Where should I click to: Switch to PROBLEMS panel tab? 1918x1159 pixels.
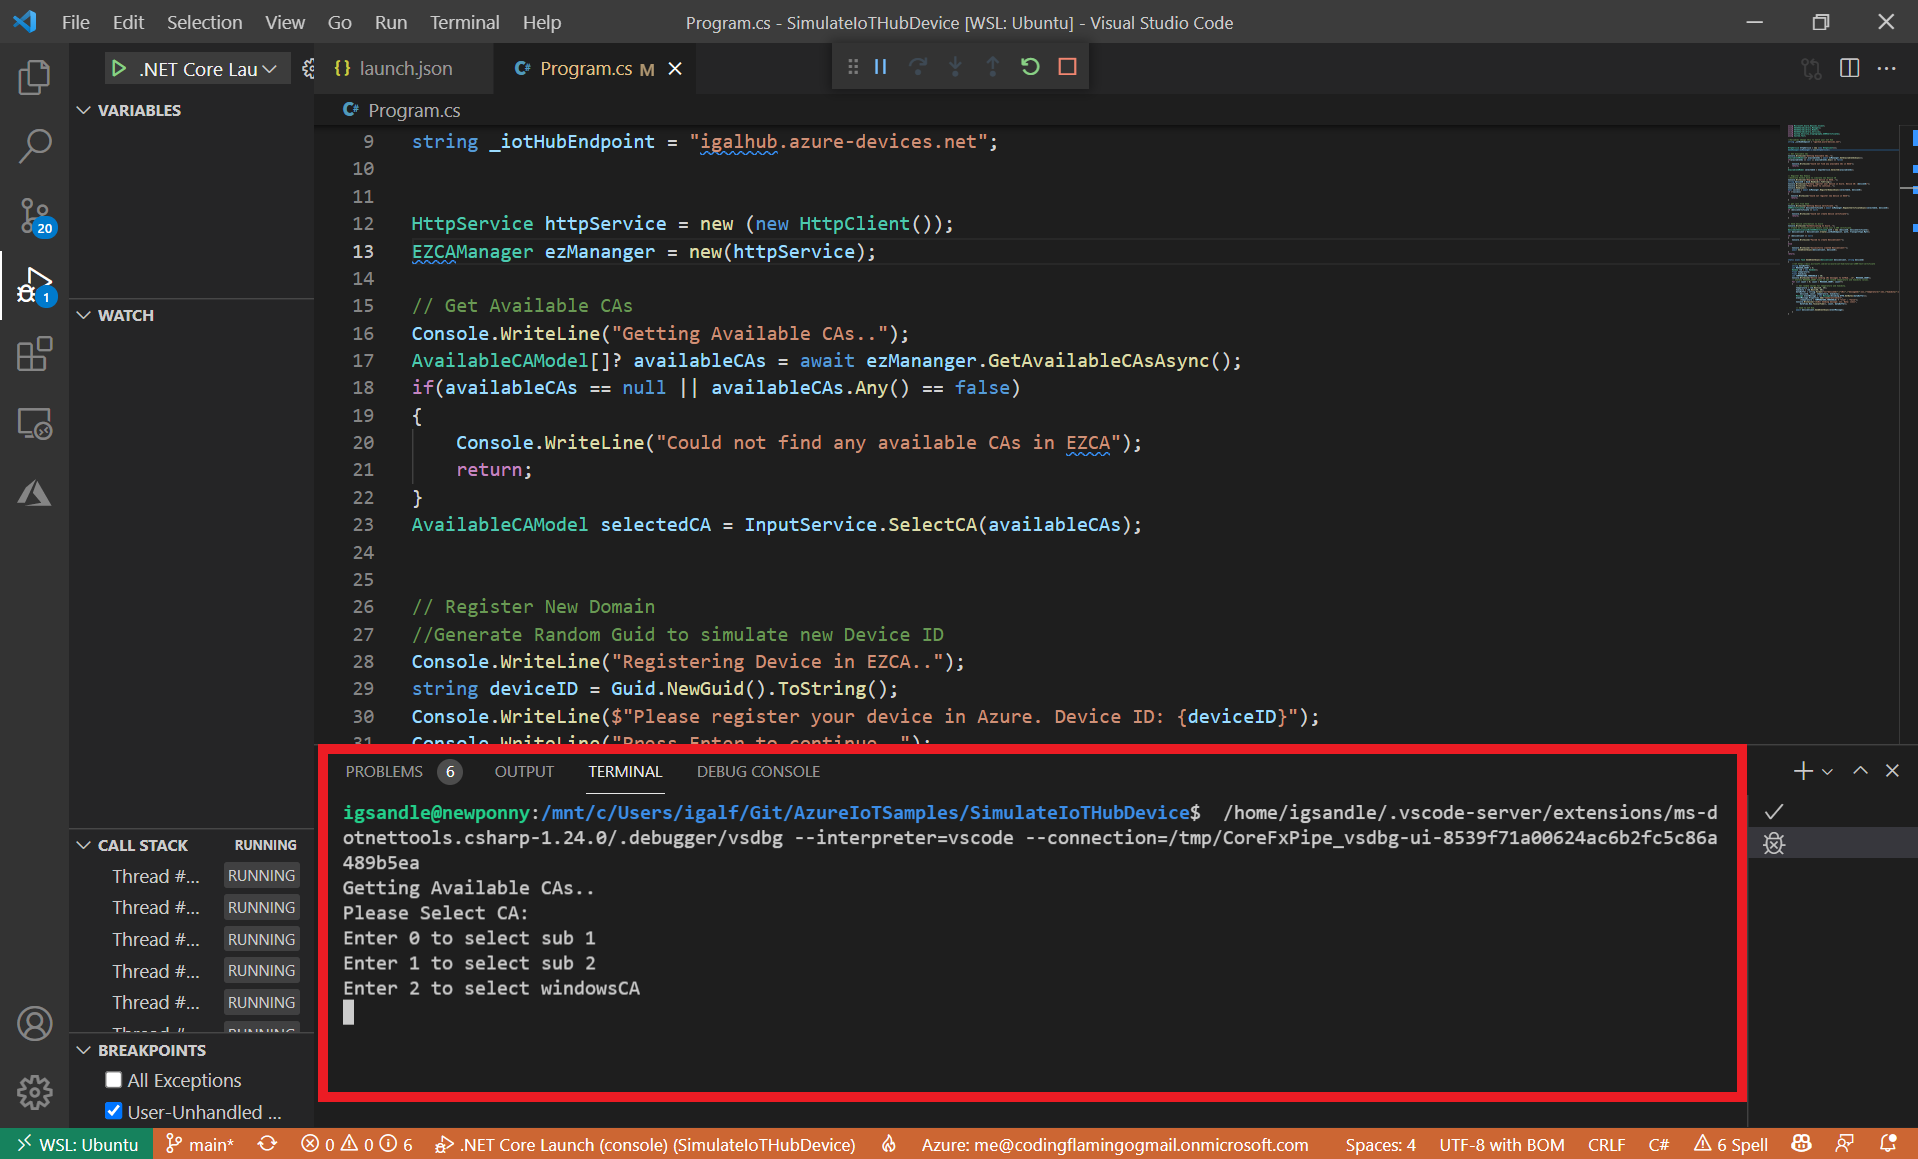pyautogui.click(x=402, y=771)
